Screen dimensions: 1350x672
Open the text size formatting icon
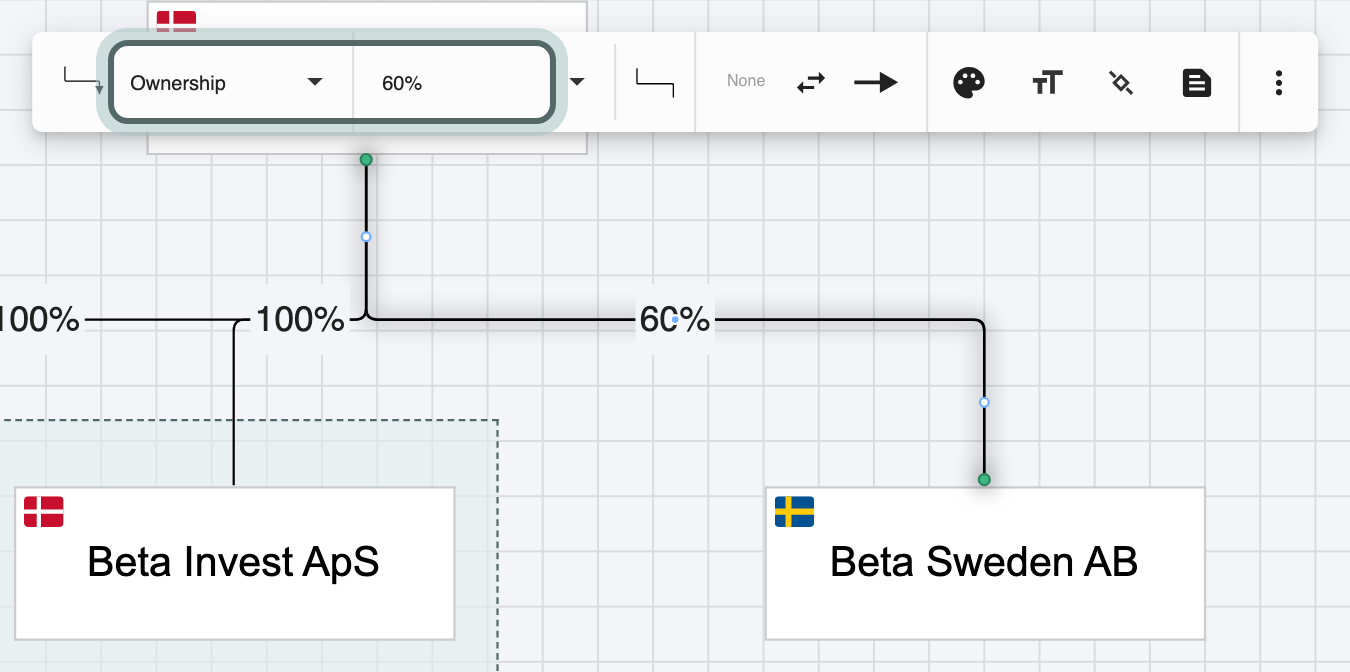click(1047, 83)
